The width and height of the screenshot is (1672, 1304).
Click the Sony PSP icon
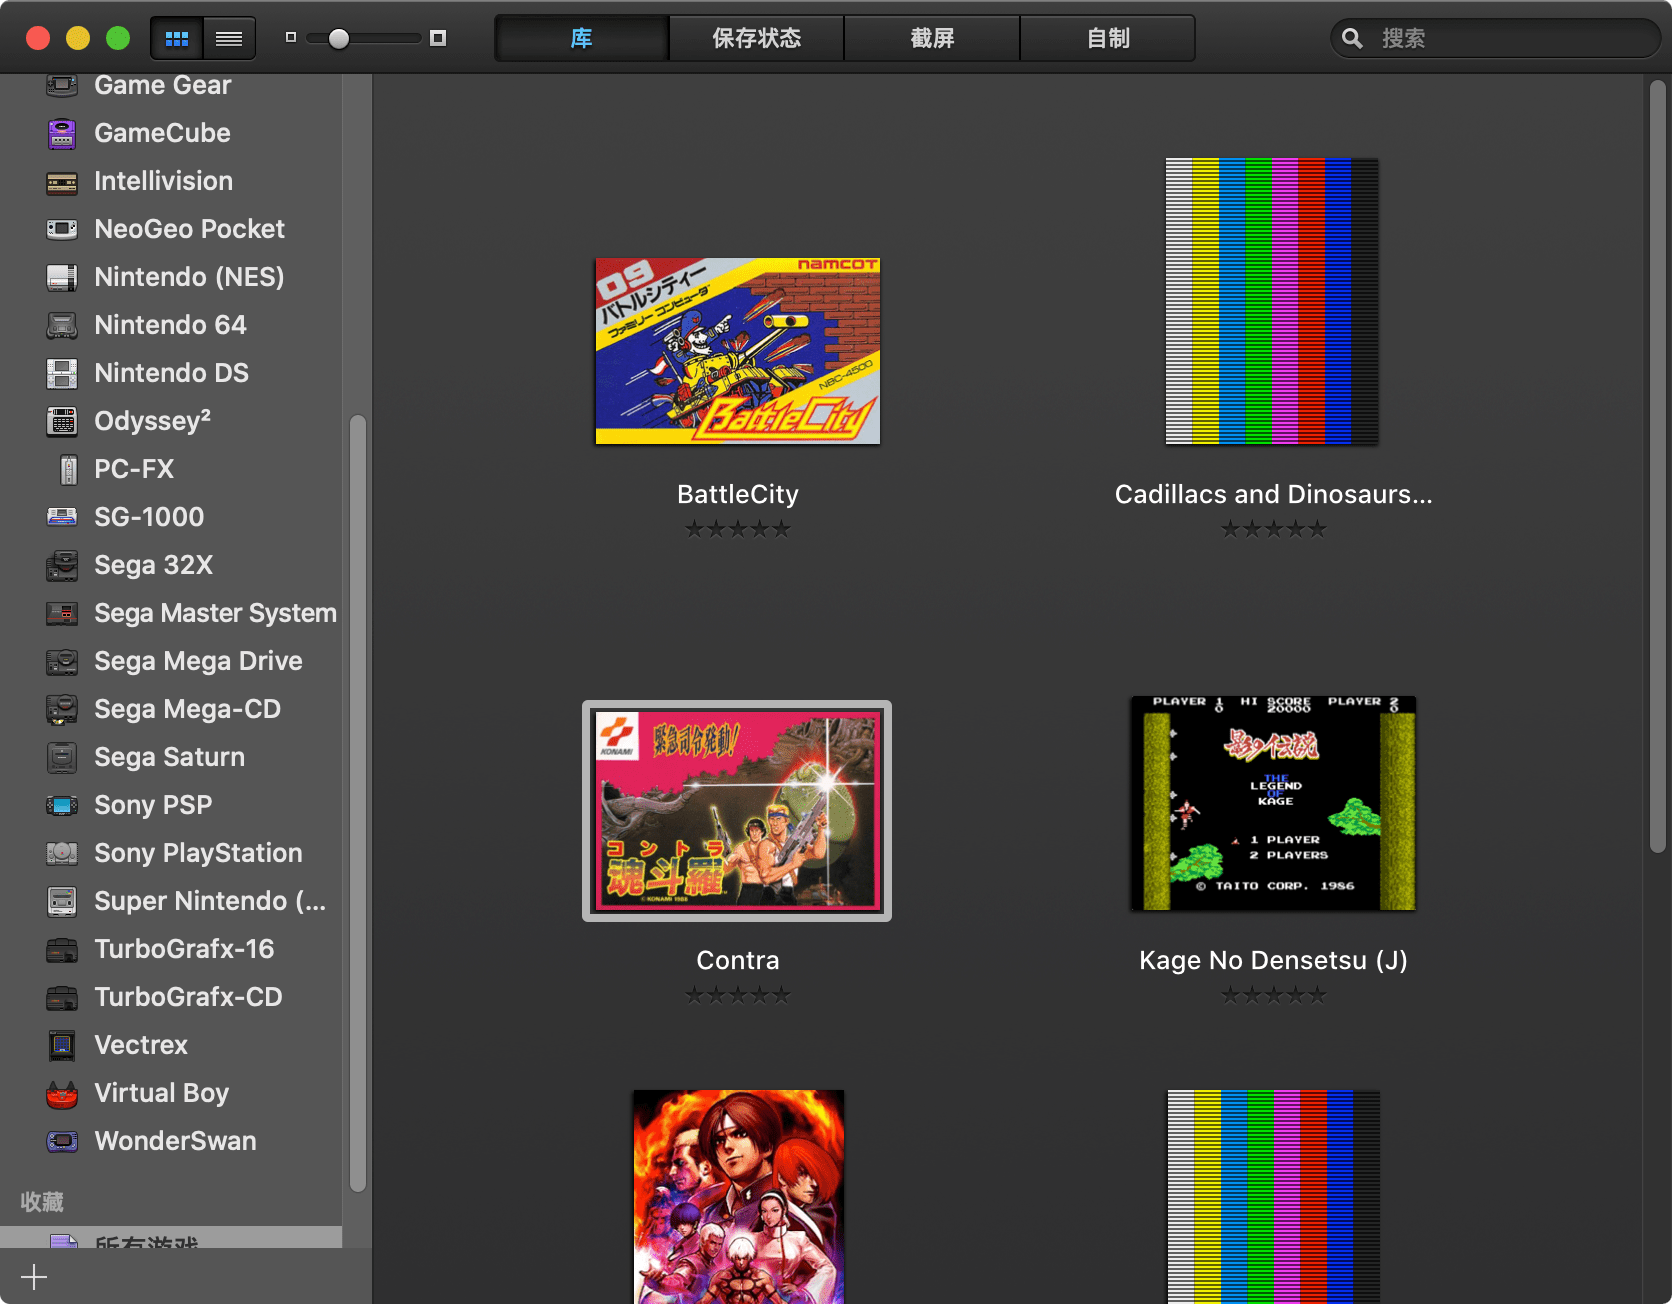62,805
